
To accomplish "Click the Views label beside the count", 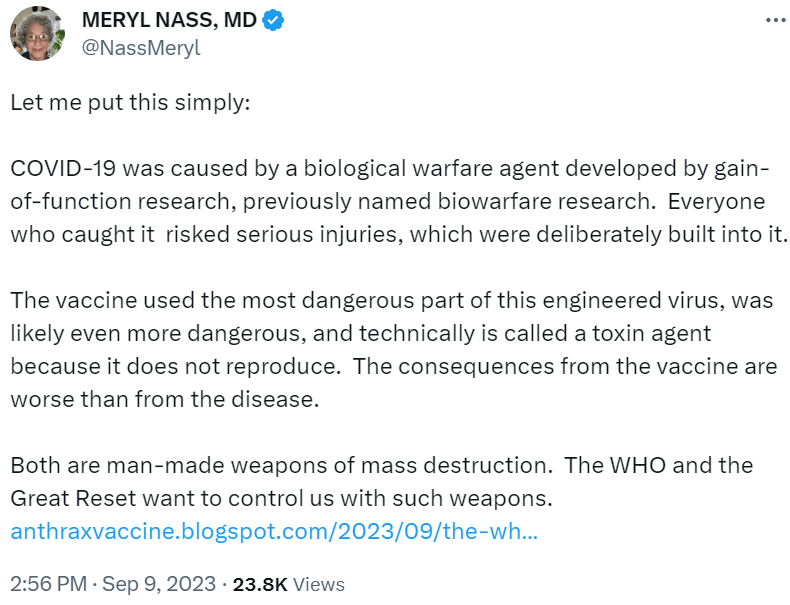I will point(320,584).
